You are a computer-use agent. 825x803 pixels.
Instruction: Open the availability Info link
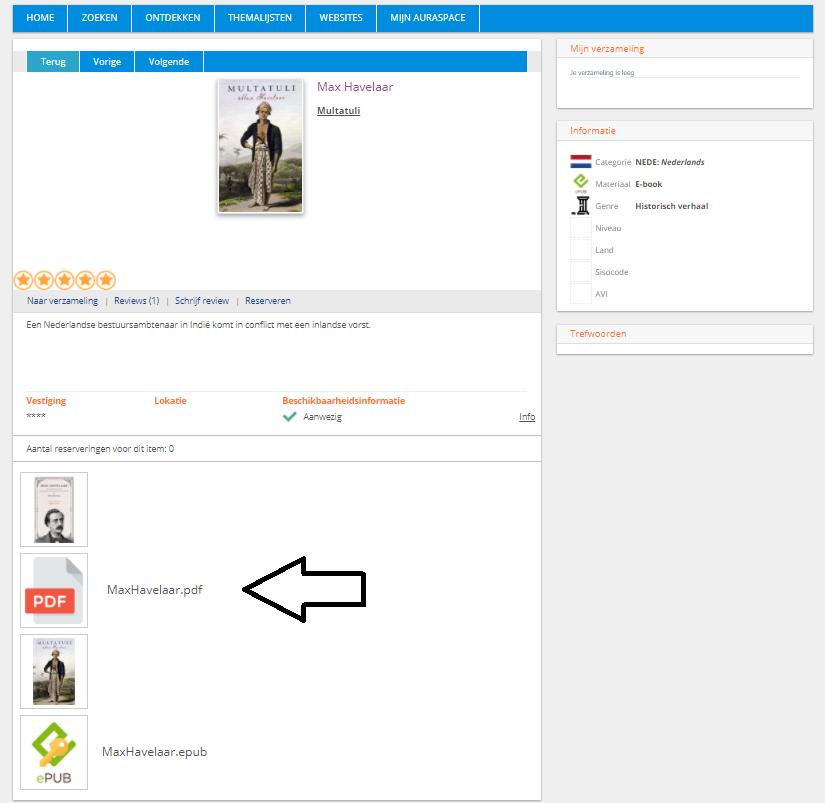pyautogui.click(x=527, y=417)
